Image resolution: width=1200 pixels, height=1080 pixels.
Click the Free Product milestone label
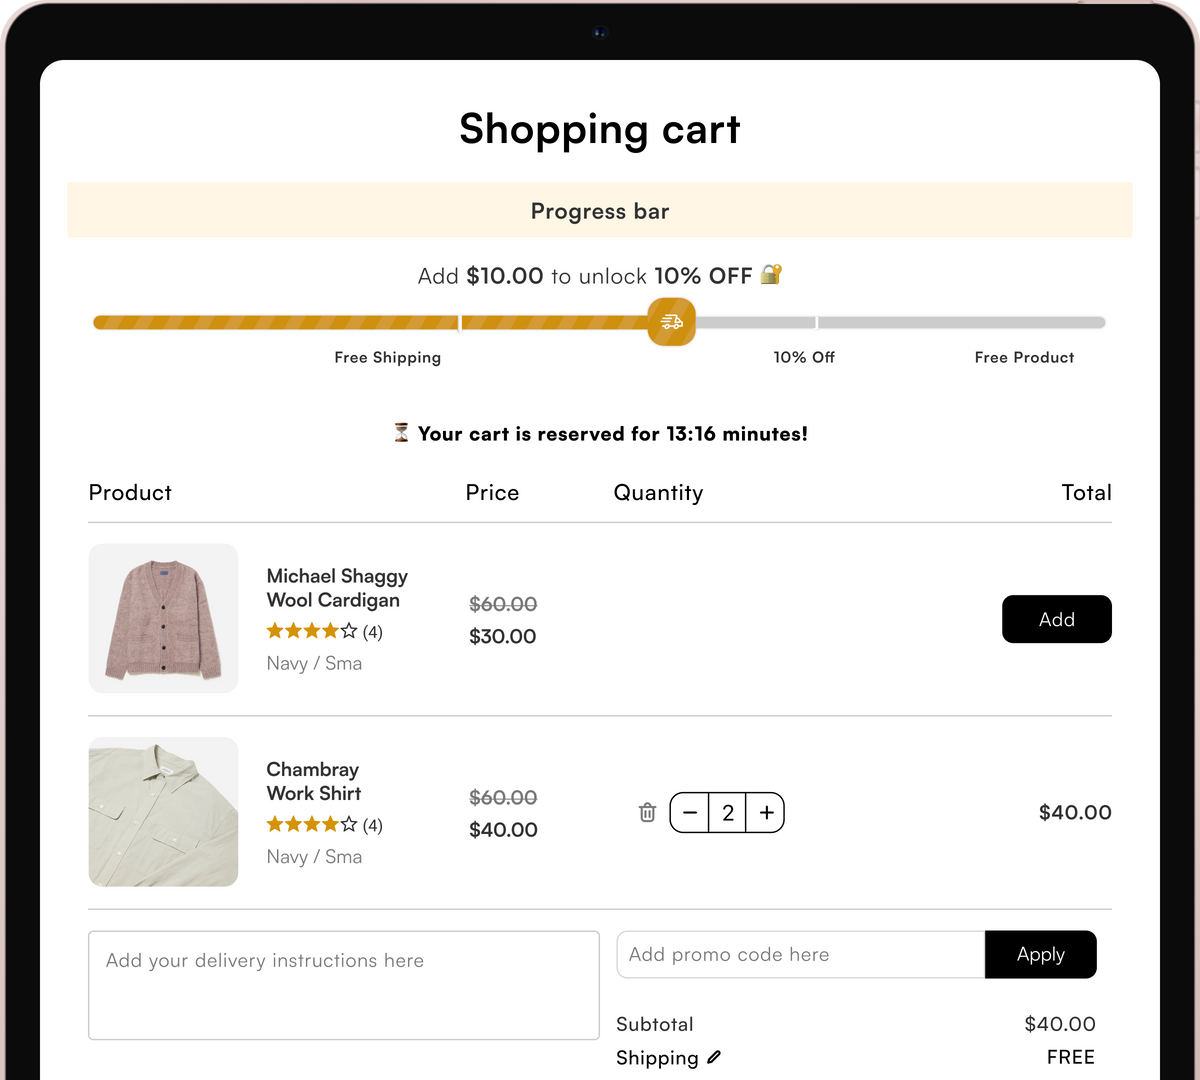1024,357
